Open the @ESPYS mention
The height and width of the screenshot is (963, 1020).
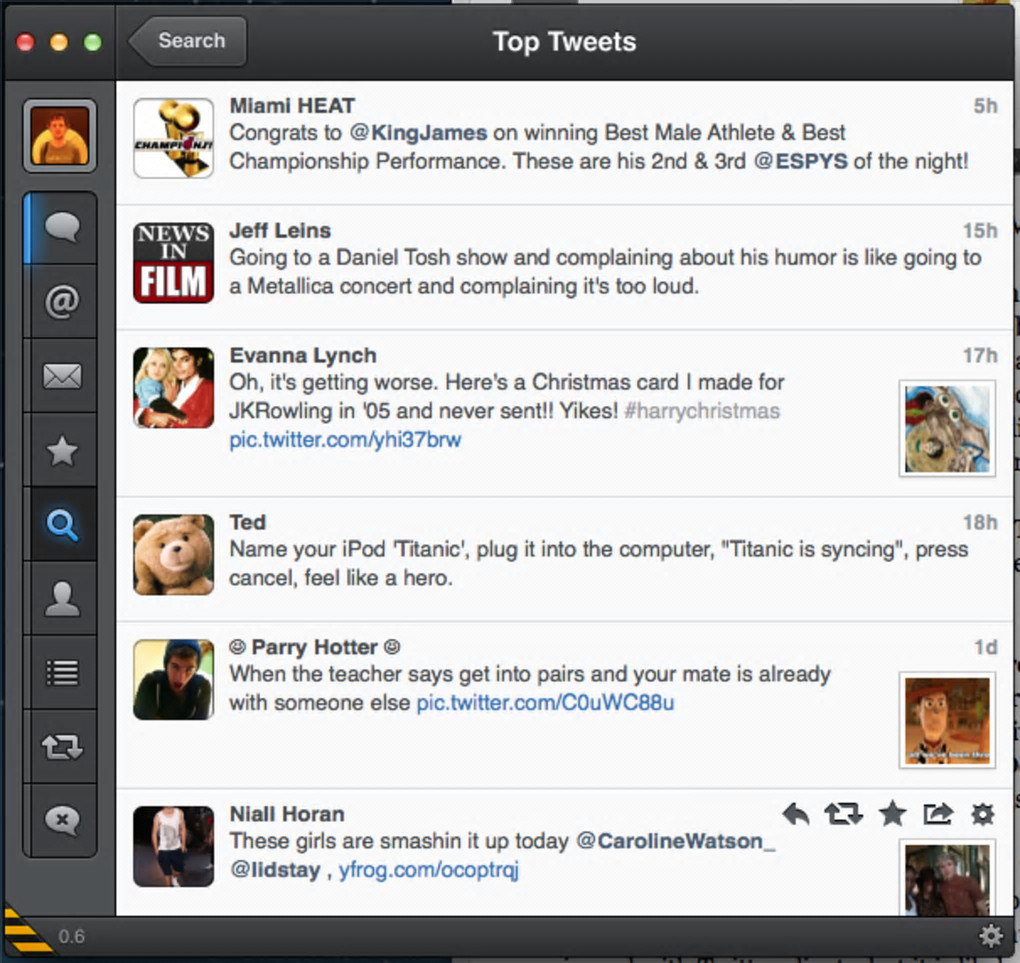[800, 161]
